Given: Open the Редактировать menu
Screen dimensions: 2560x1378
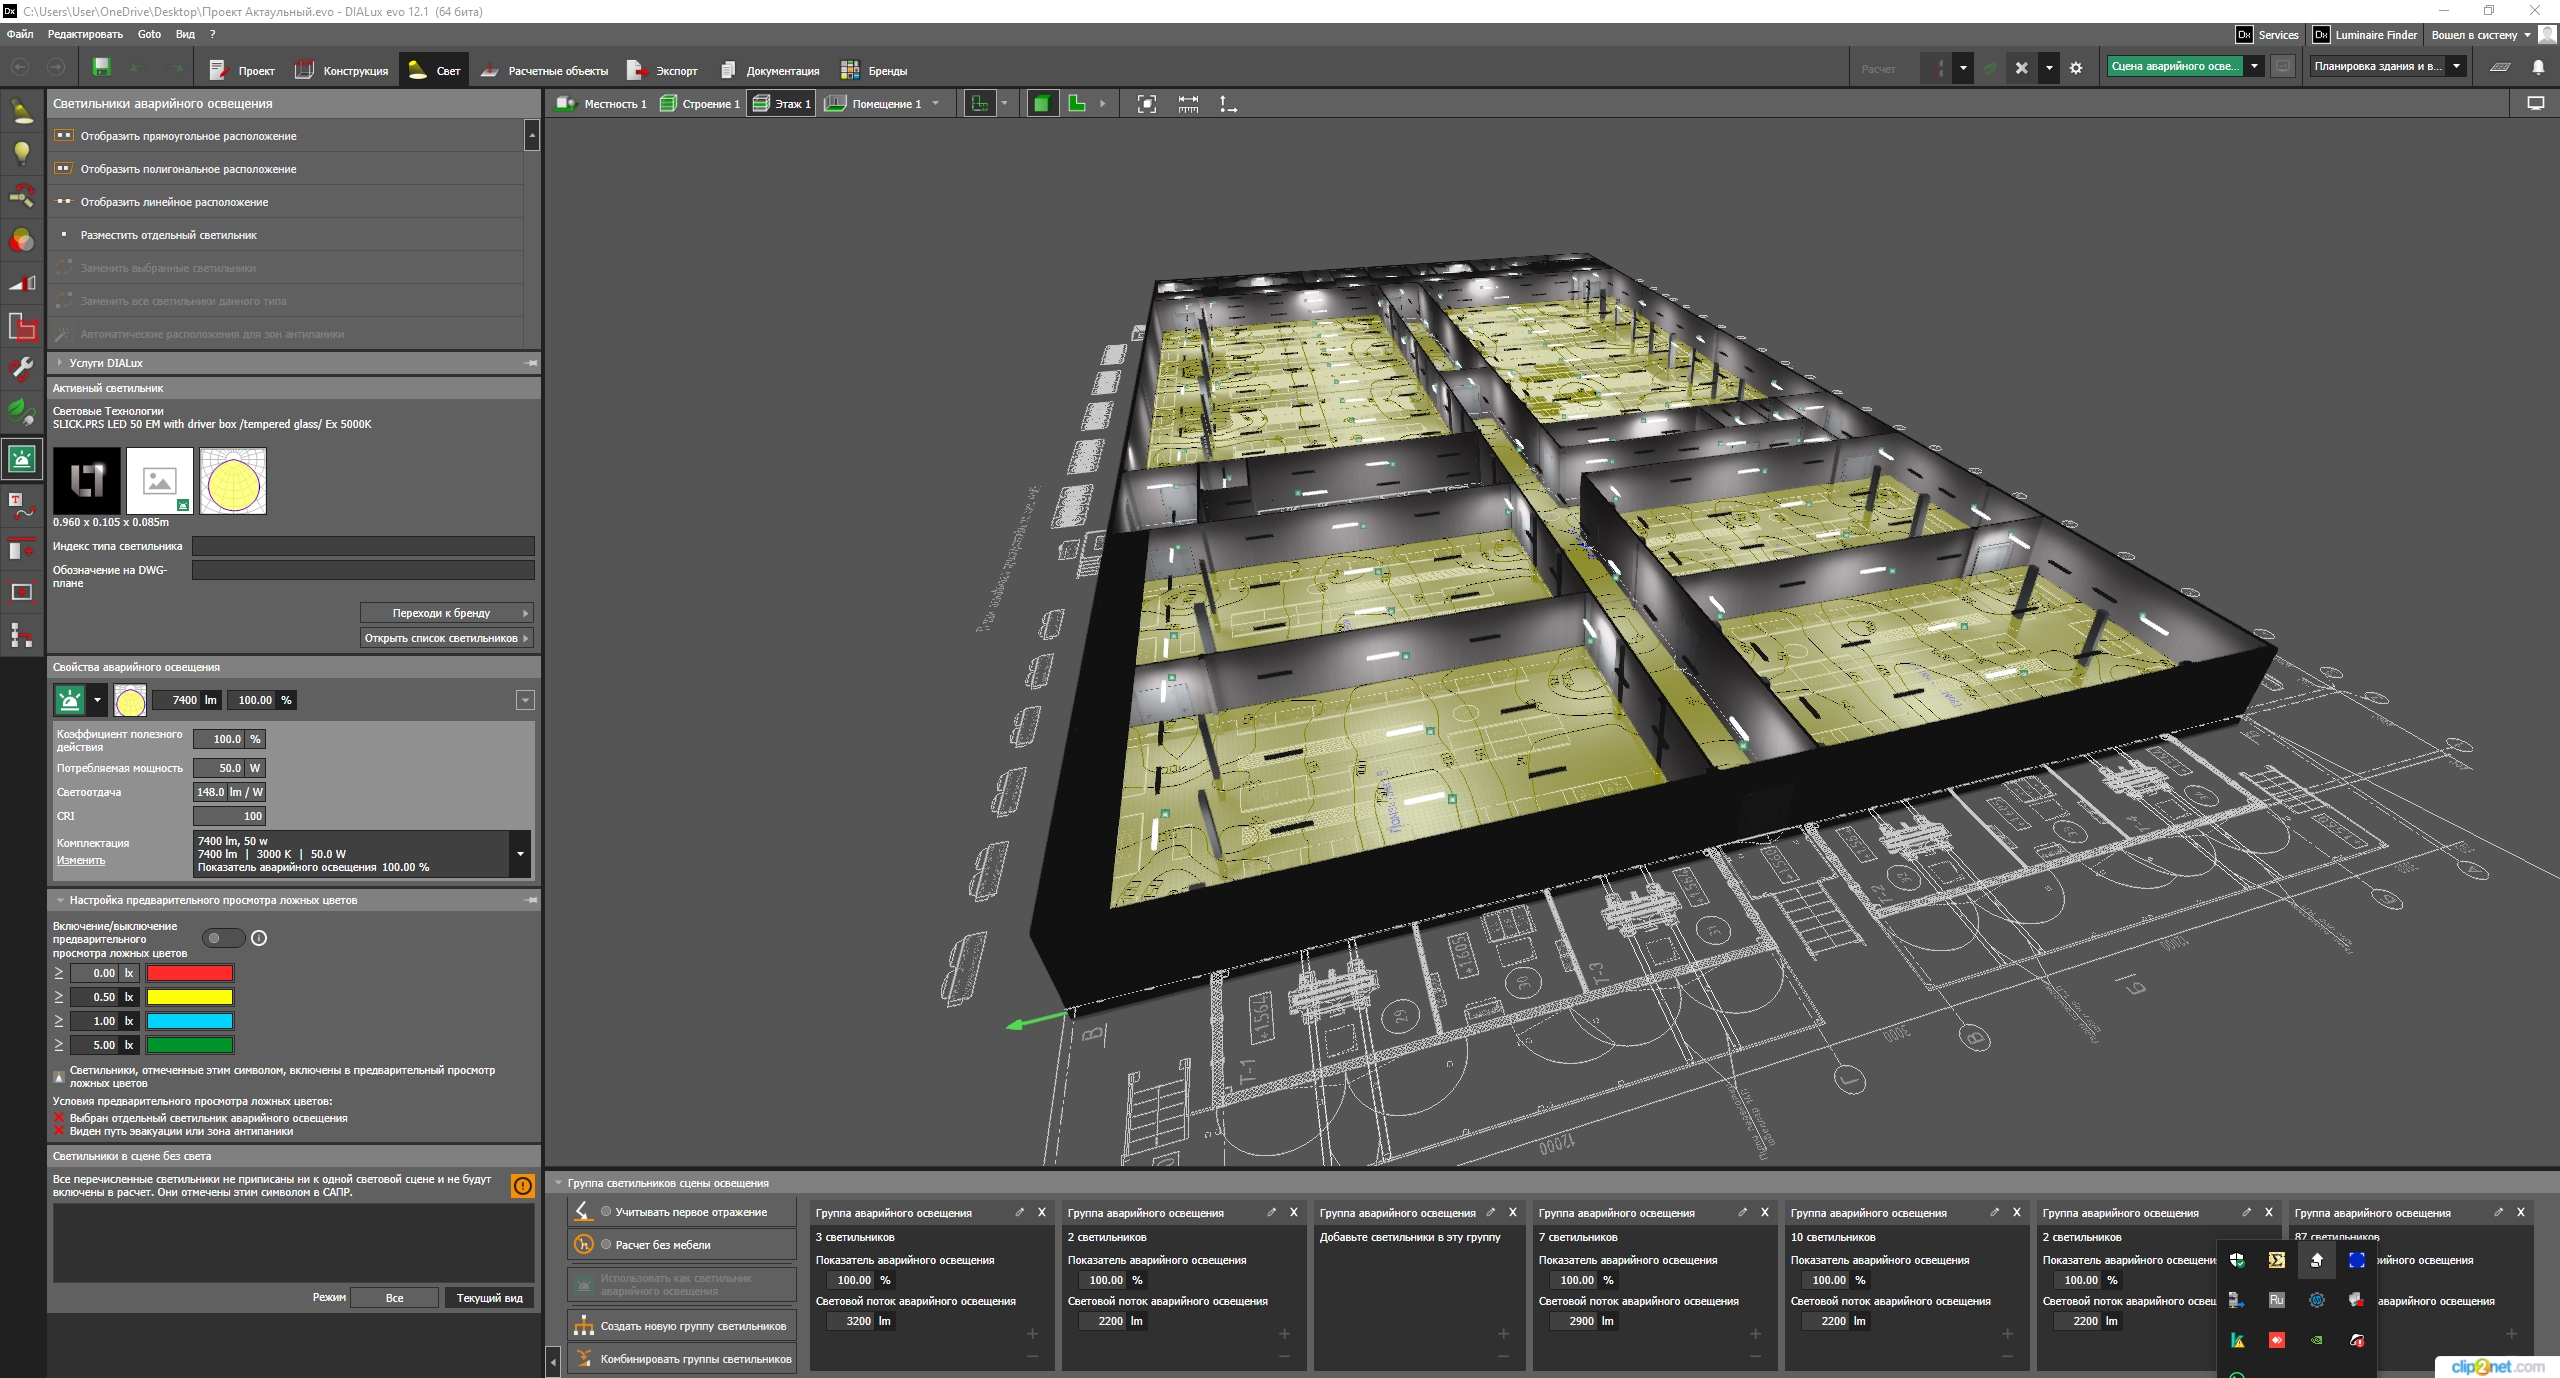Looking at the screenshot, I should coord(85,34).
